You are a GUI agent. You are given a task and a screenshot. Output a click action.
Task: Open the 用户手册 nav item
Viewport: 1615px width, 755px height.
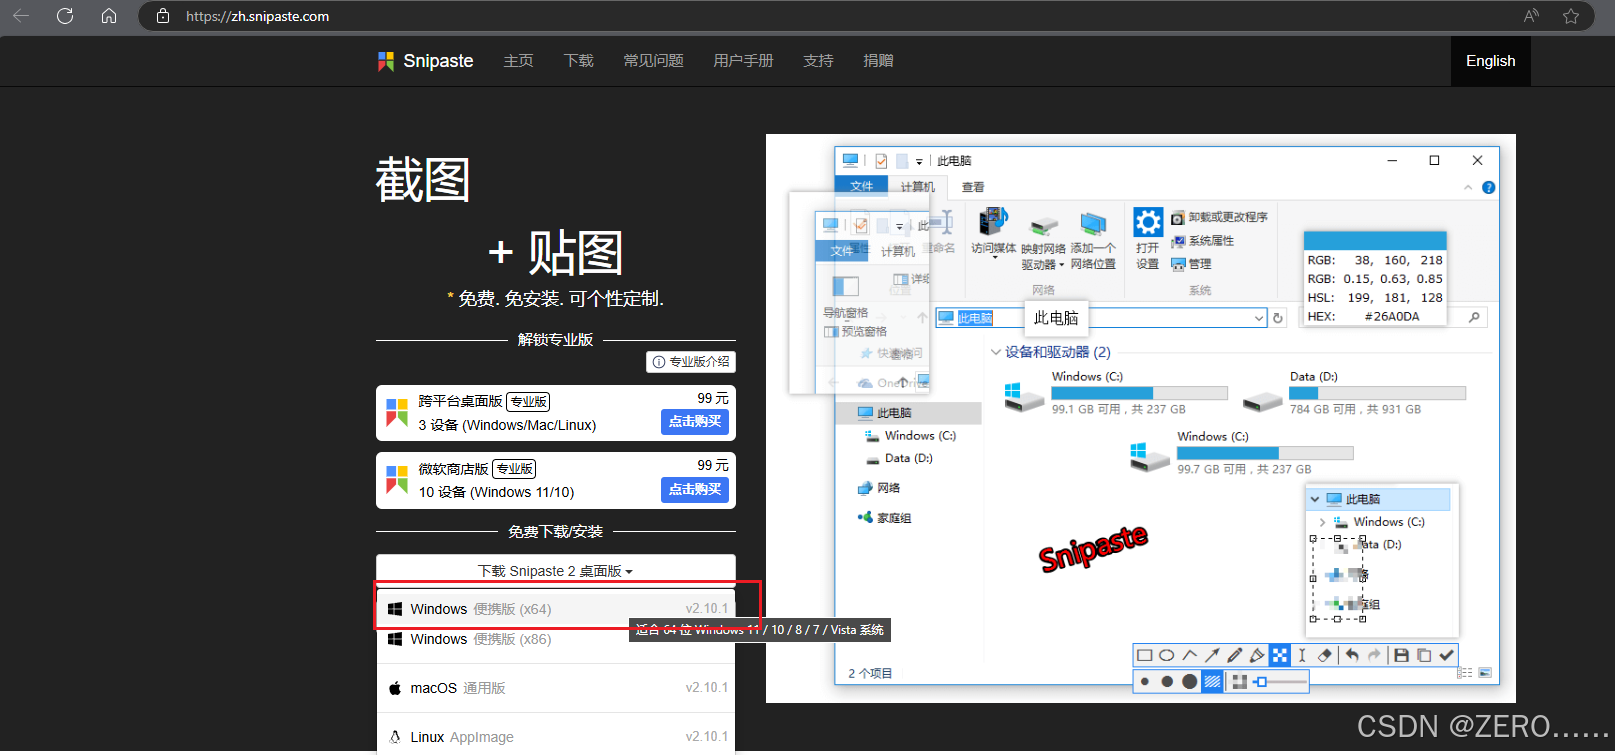743,61
